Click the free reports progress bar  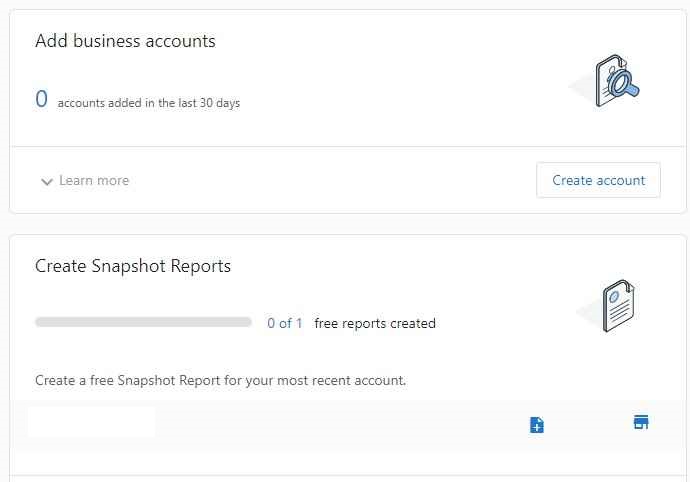(143, 322)
